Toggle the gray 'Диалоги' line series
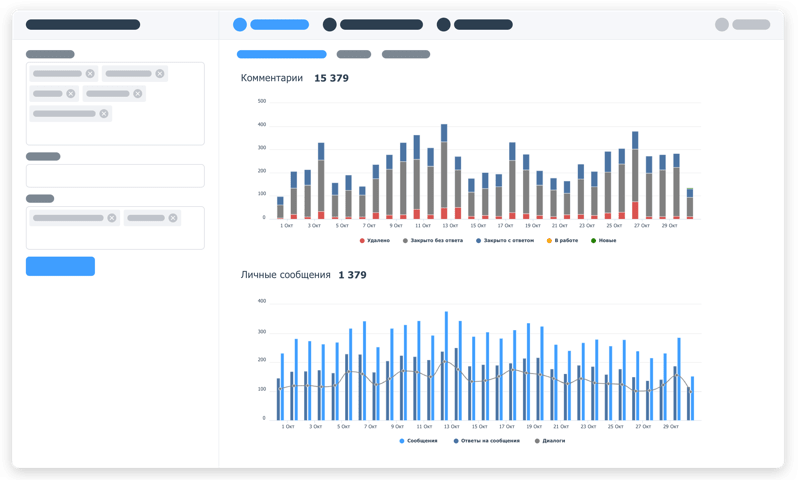 pos(551,441)
